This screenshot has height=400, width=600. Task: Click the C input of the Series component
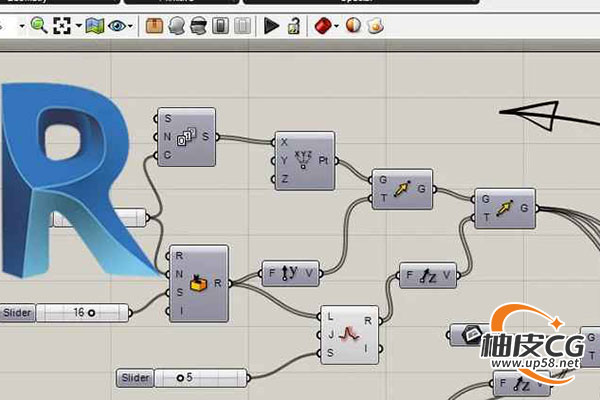pyautogui.click(x=167, y=155)
